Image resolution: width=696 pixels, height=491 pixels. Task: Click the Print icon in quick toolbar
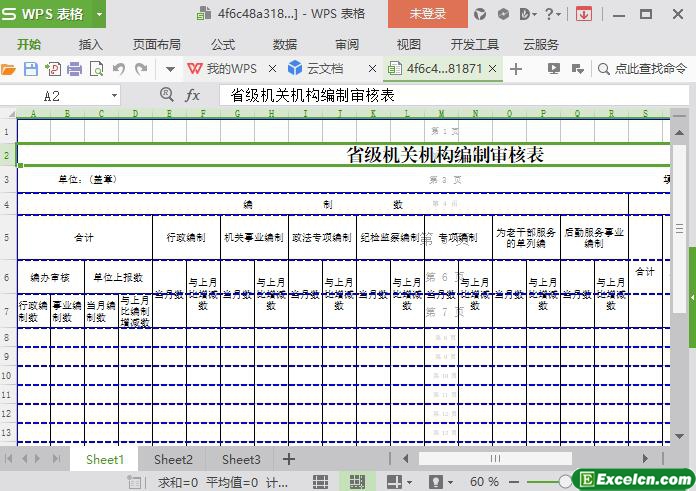pyautogui.click(x=74, y=69)
